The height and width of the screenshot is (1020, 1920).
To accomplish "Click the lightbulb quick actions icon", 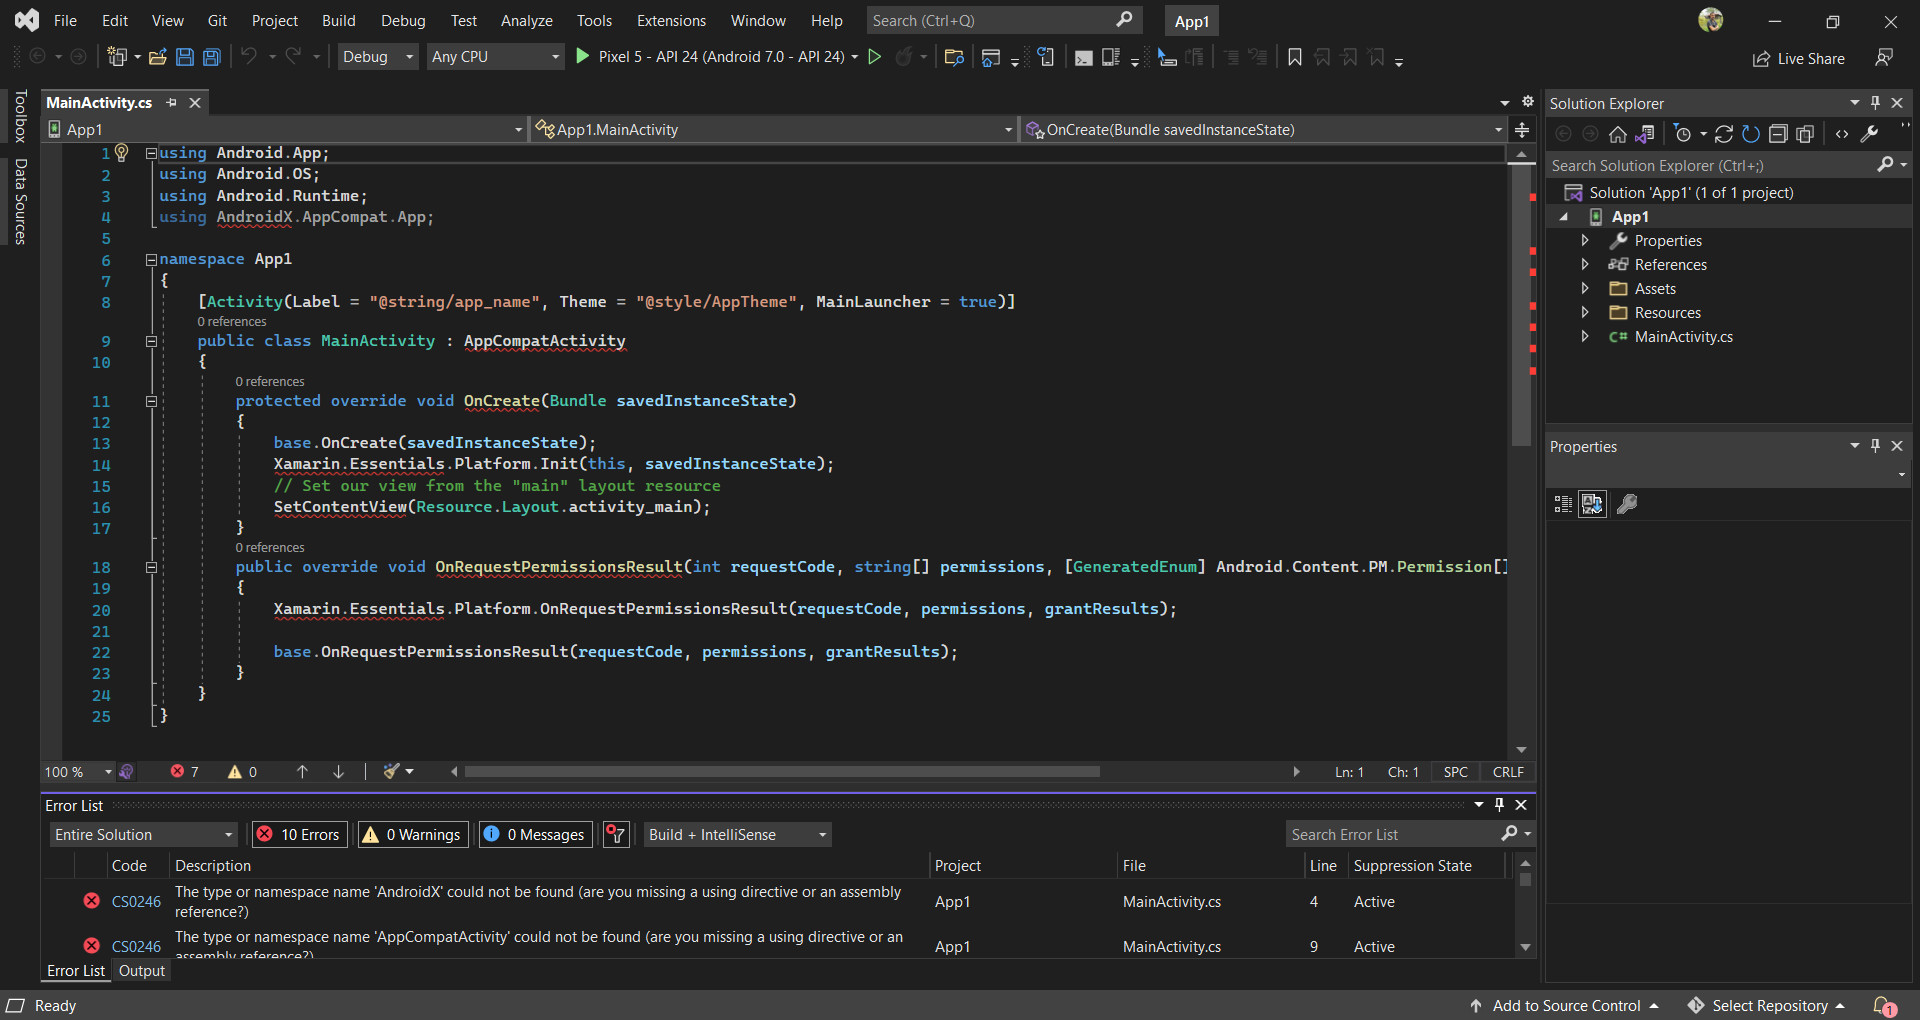I will [x=122, y=152].
